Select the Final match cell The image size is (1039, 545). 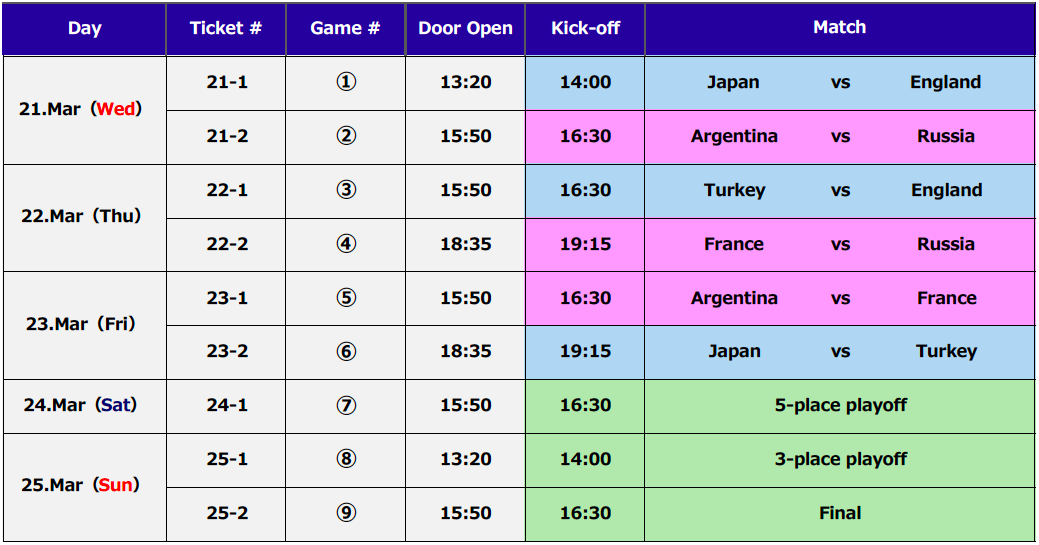[x=840, y=514]
